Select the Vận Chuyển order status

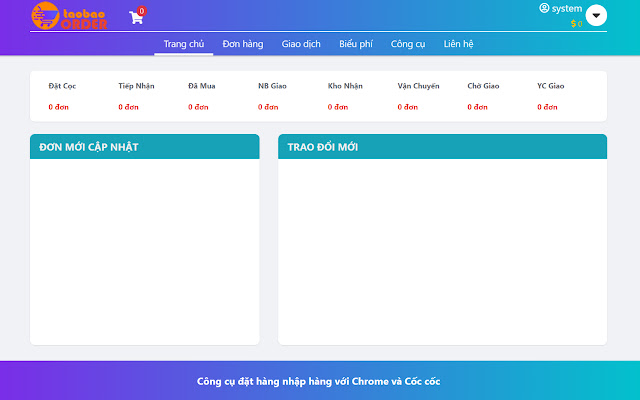point(418,86)
